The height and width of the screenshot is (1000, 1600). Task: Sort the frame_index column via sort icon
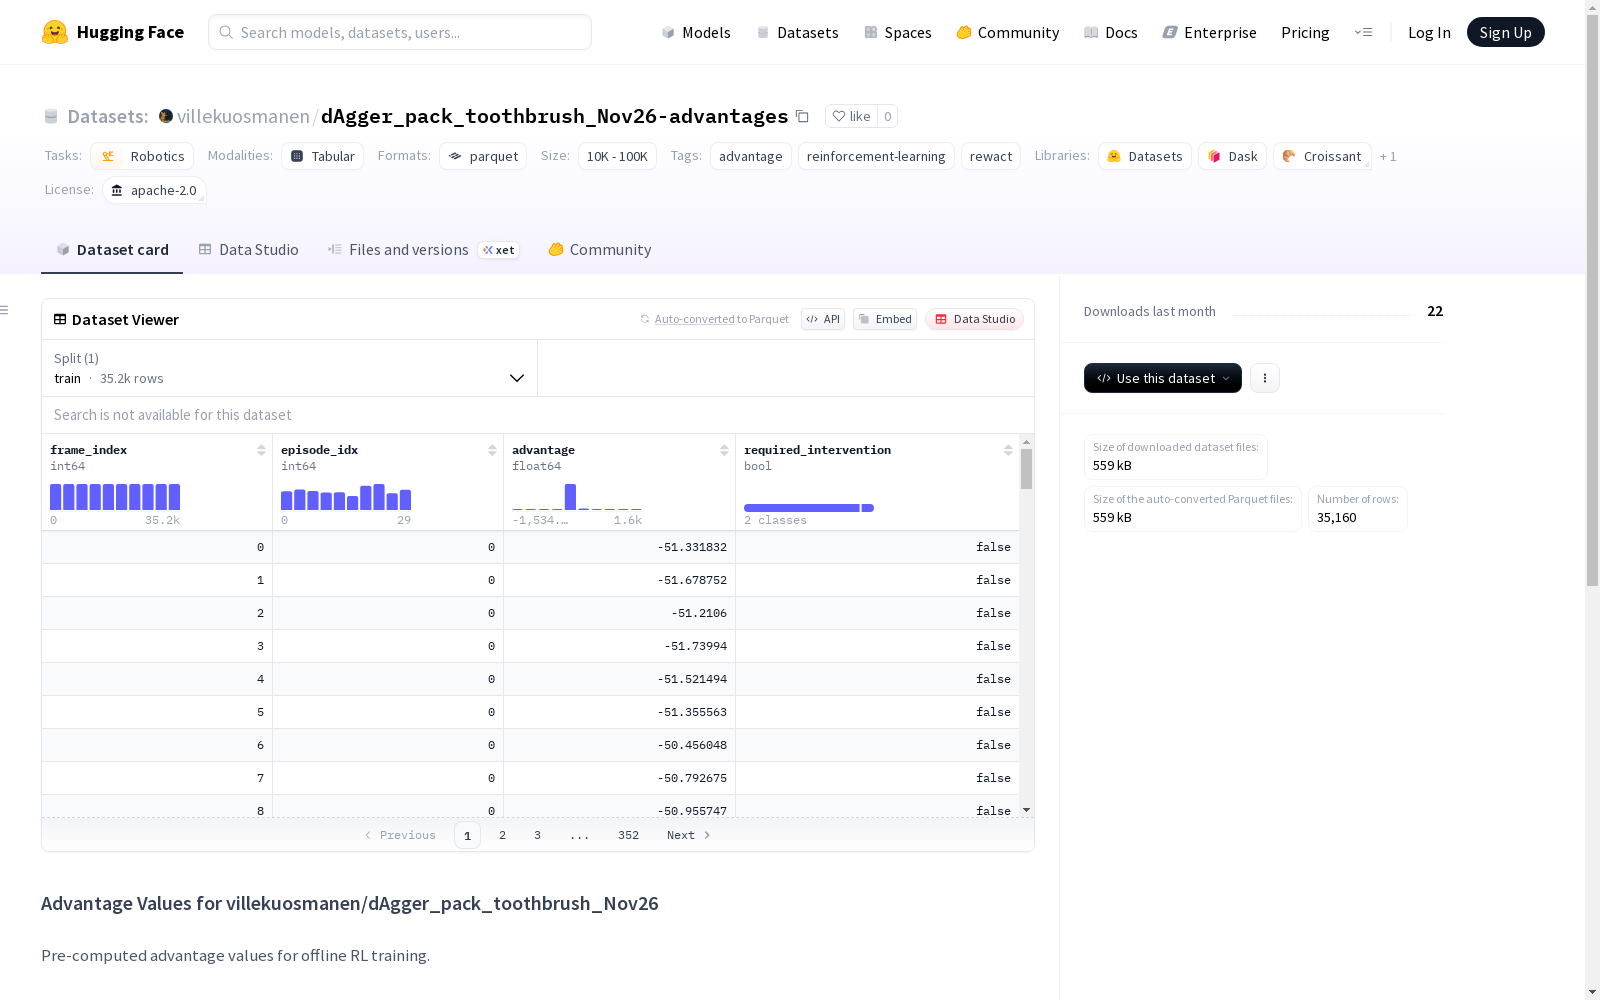[261, 450]
